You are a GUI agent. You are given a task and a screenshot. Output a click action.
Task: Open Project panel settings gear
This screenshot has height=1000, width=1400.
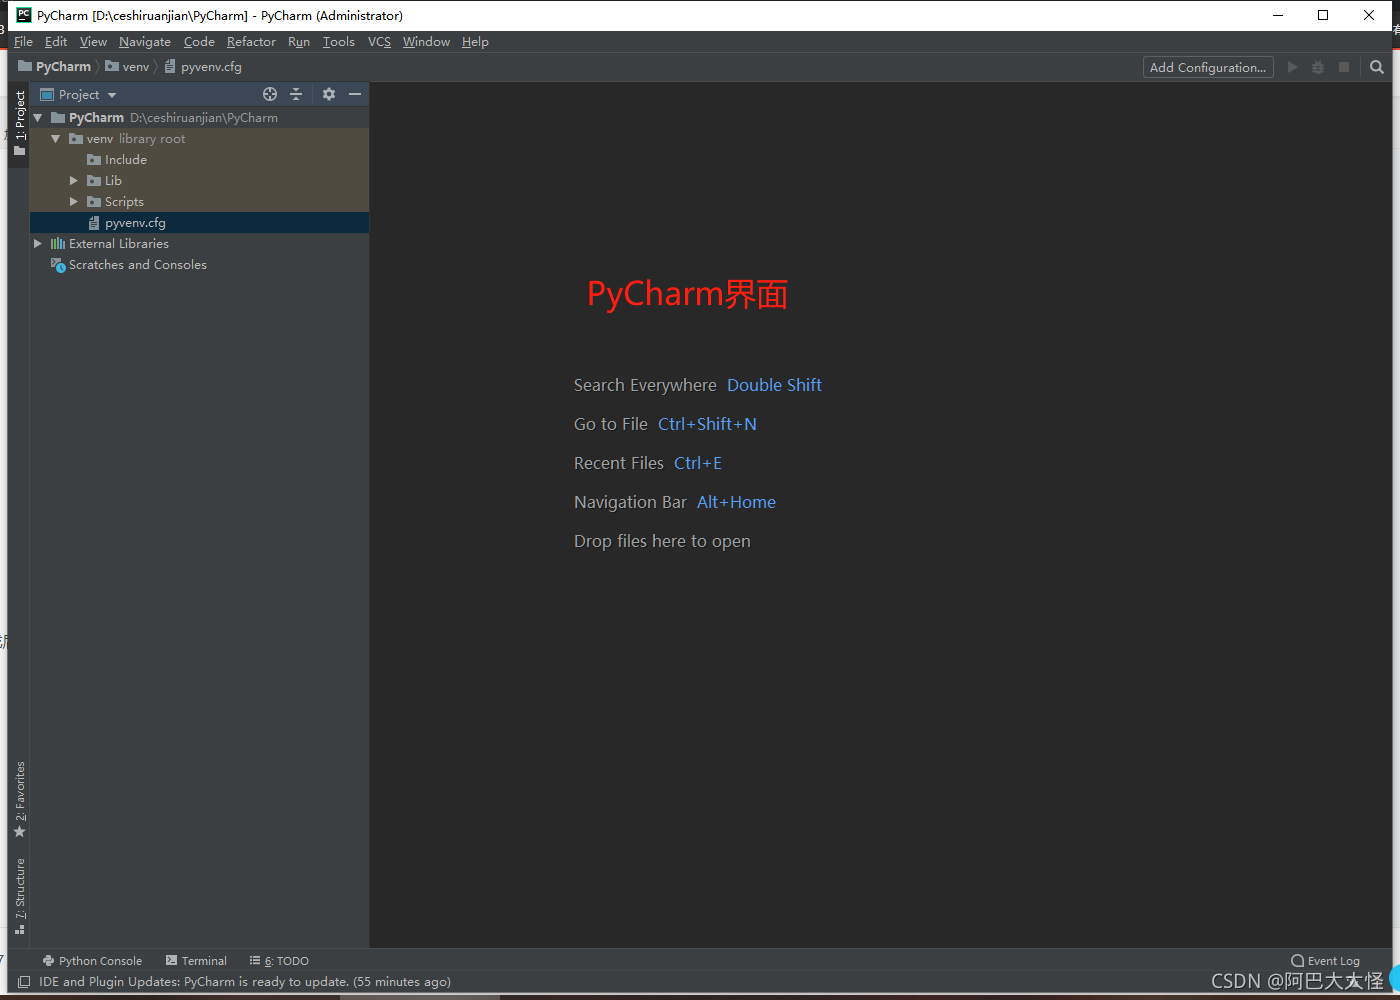(x=329, y=94)
